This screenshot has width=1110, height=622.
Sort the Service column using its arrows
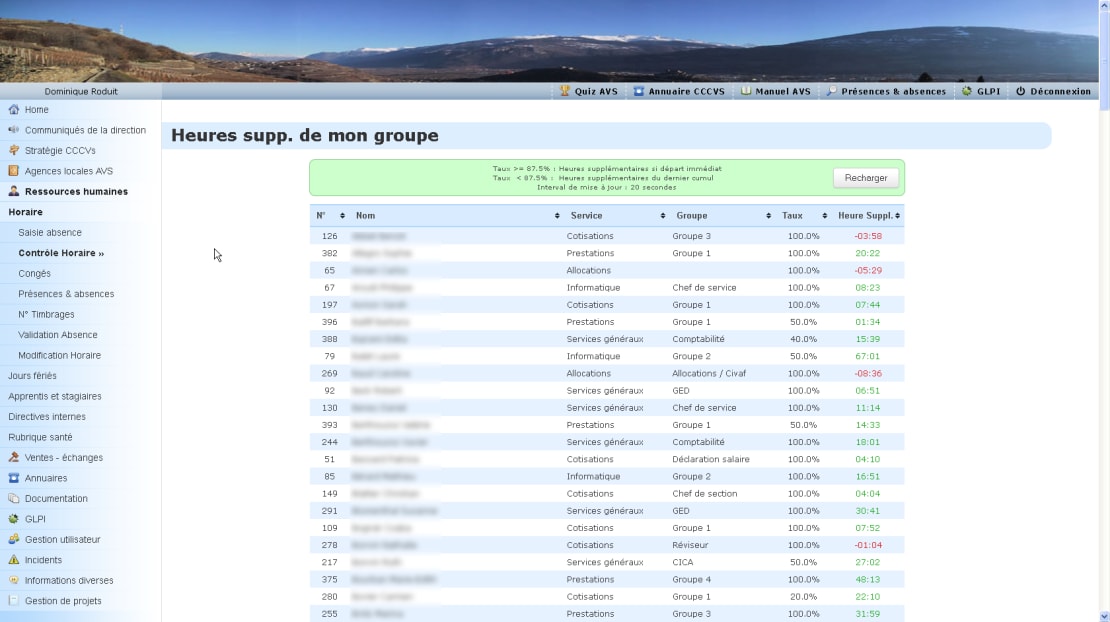pyautogui.click(x=663, y=216)
